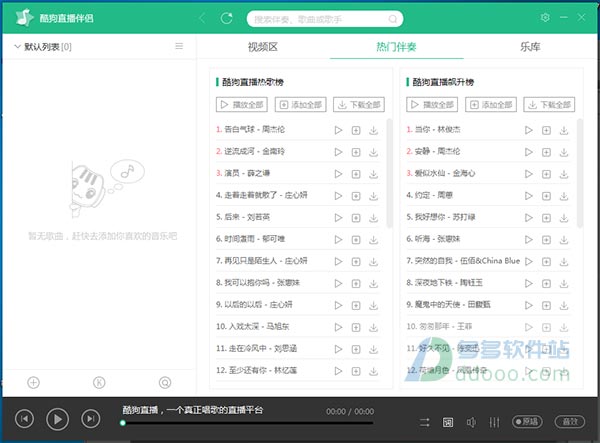This screenshot has height=443, width=600.
Task: Click the circled K icon in sidebar
Action: pyautogui.click(x=99, y=382)
